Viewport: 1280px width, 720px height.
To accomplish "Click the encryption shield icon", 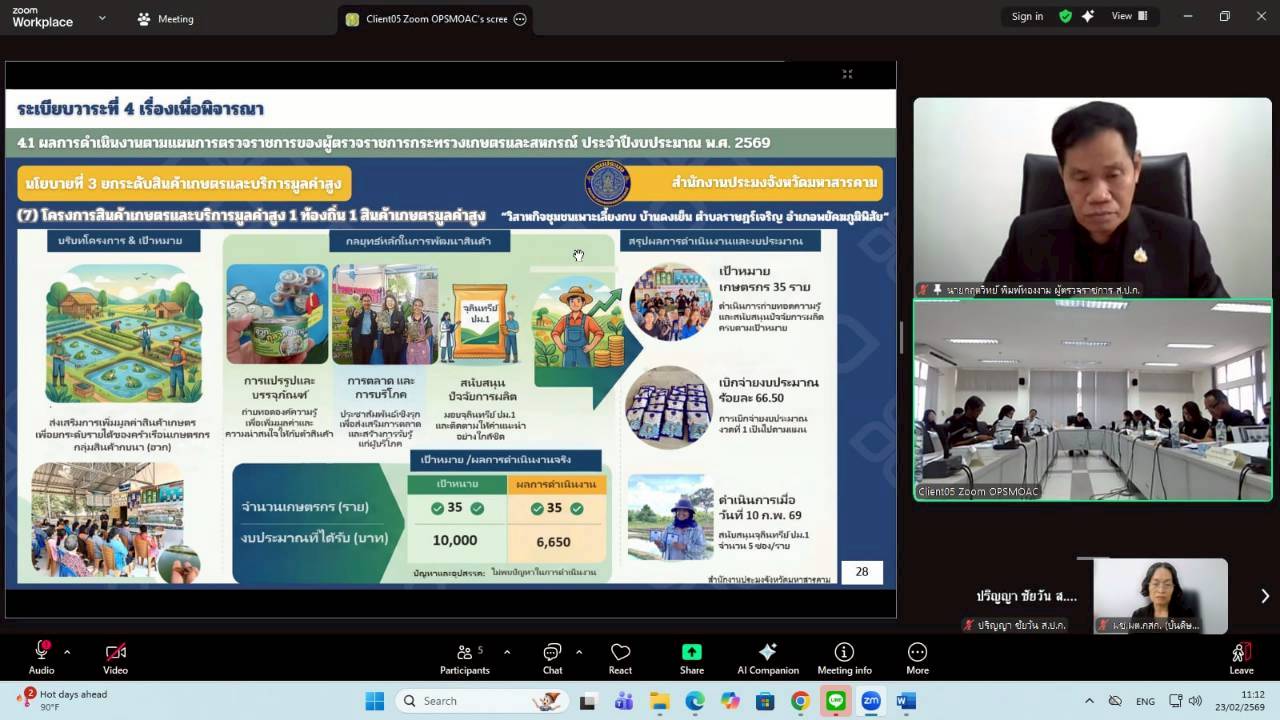I will pyautogui.click(x=1066, y=17).
